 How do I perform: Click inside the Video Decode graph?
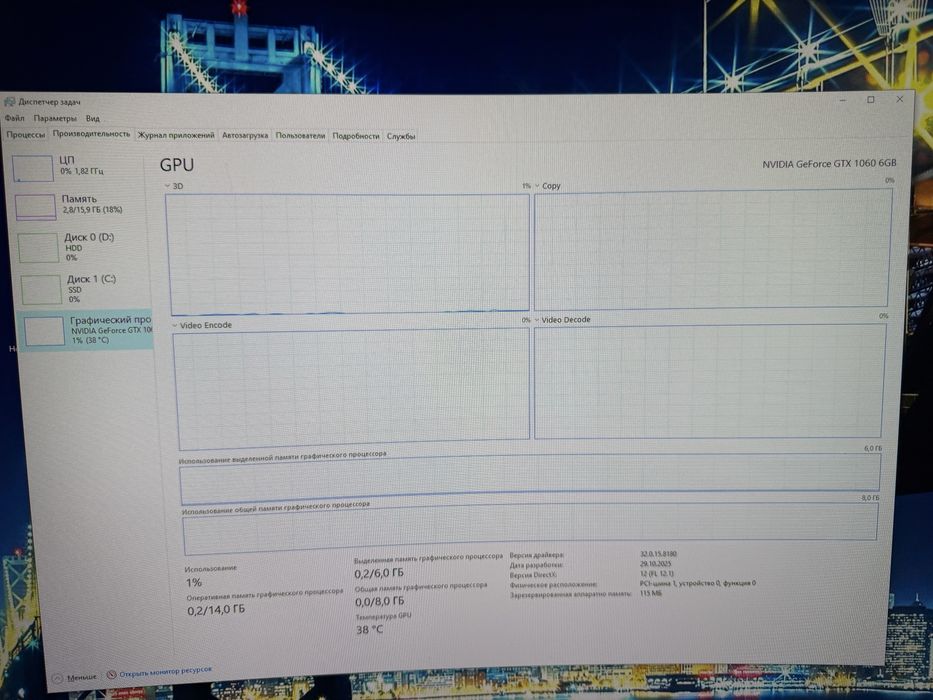point(709,382)
